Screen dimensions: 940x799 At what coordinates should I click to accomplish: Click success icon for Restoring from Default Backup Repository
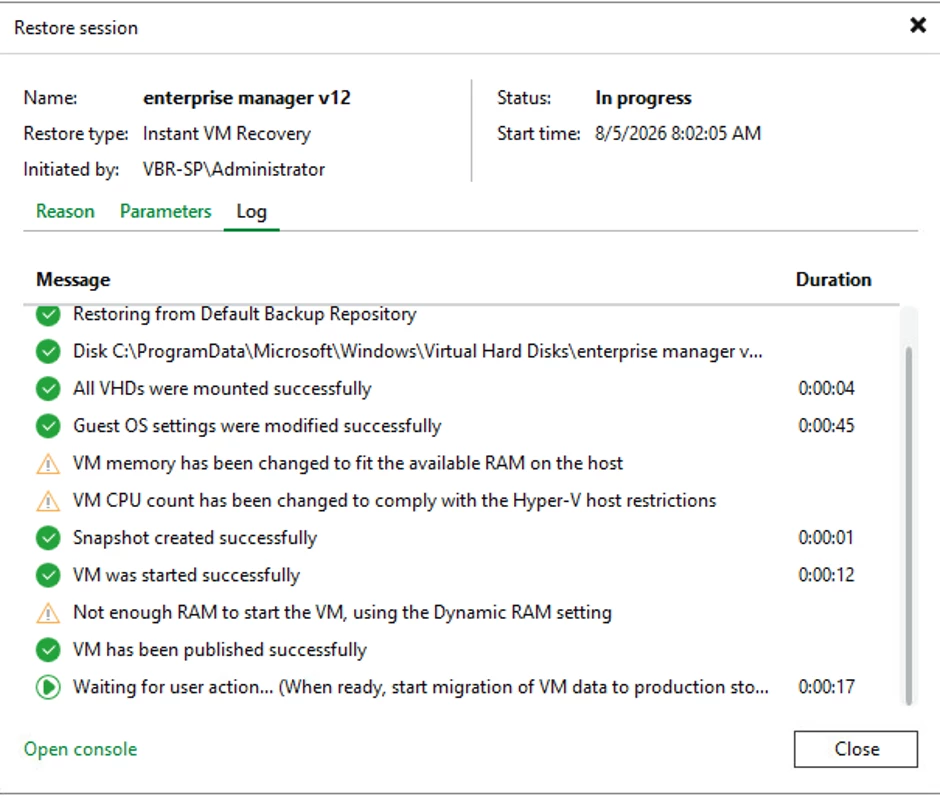48,315
